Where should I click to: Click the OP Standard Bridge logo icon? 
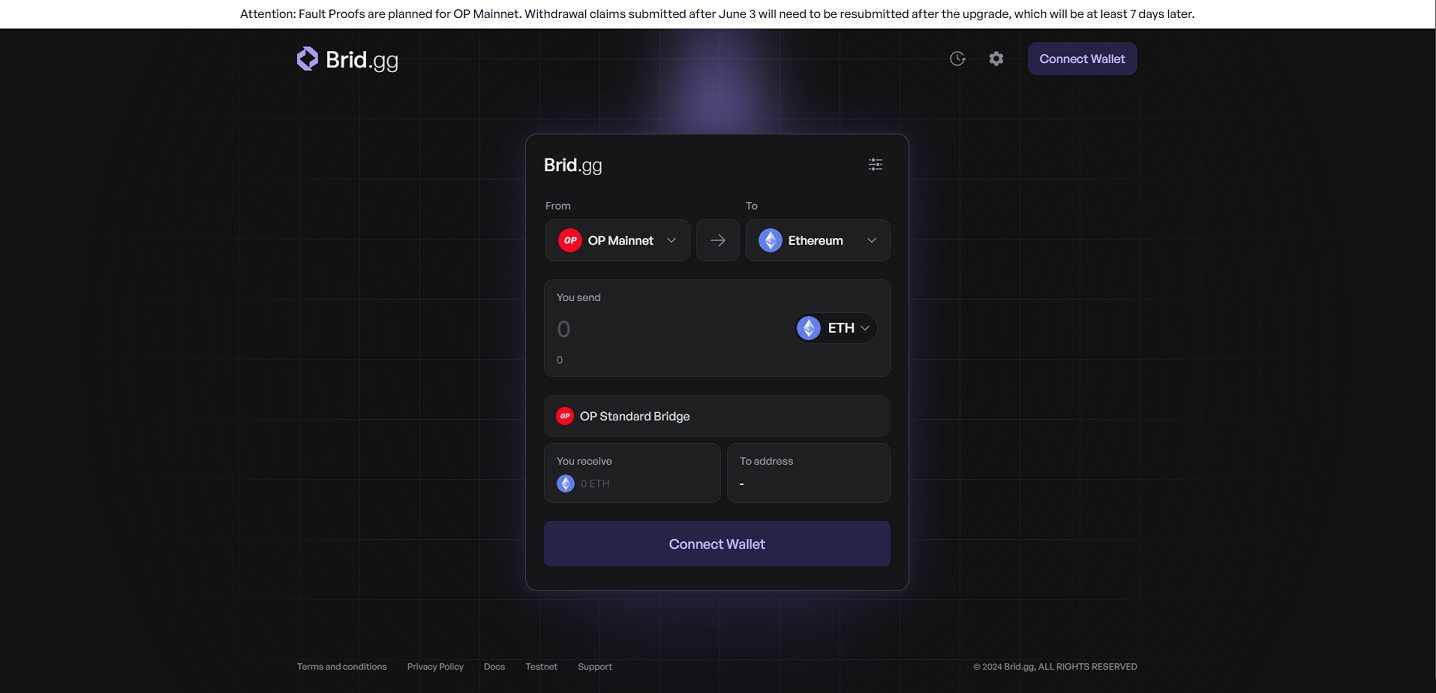click(565, 416)
